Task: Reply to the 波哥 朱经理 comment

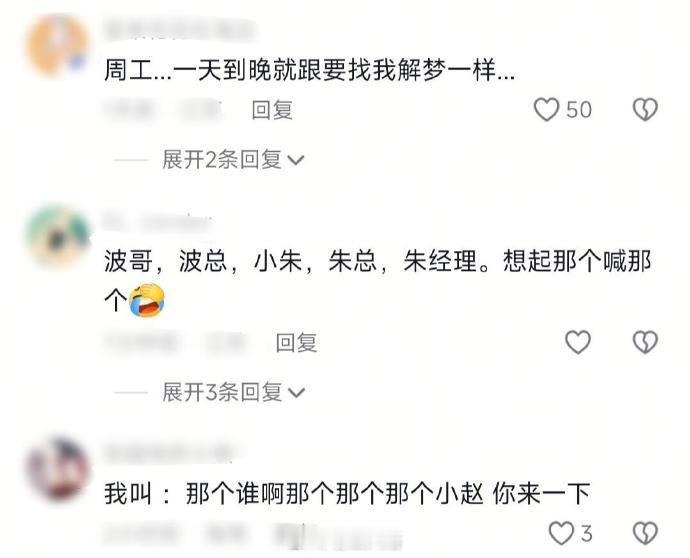Action: pos(296,342)
